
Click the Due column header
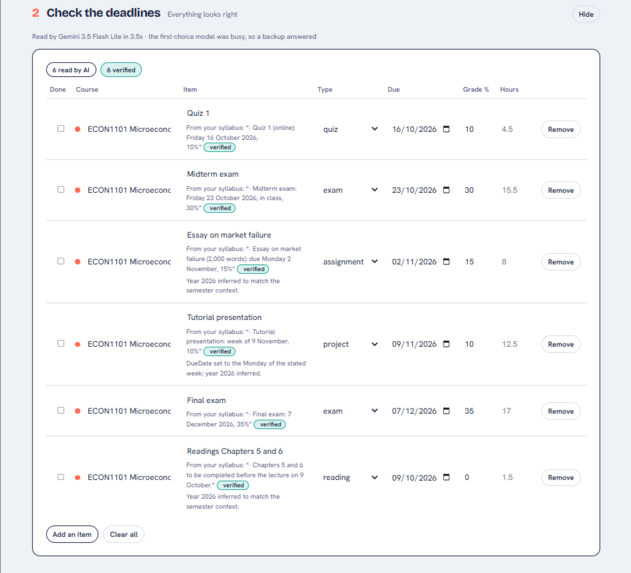394,89
